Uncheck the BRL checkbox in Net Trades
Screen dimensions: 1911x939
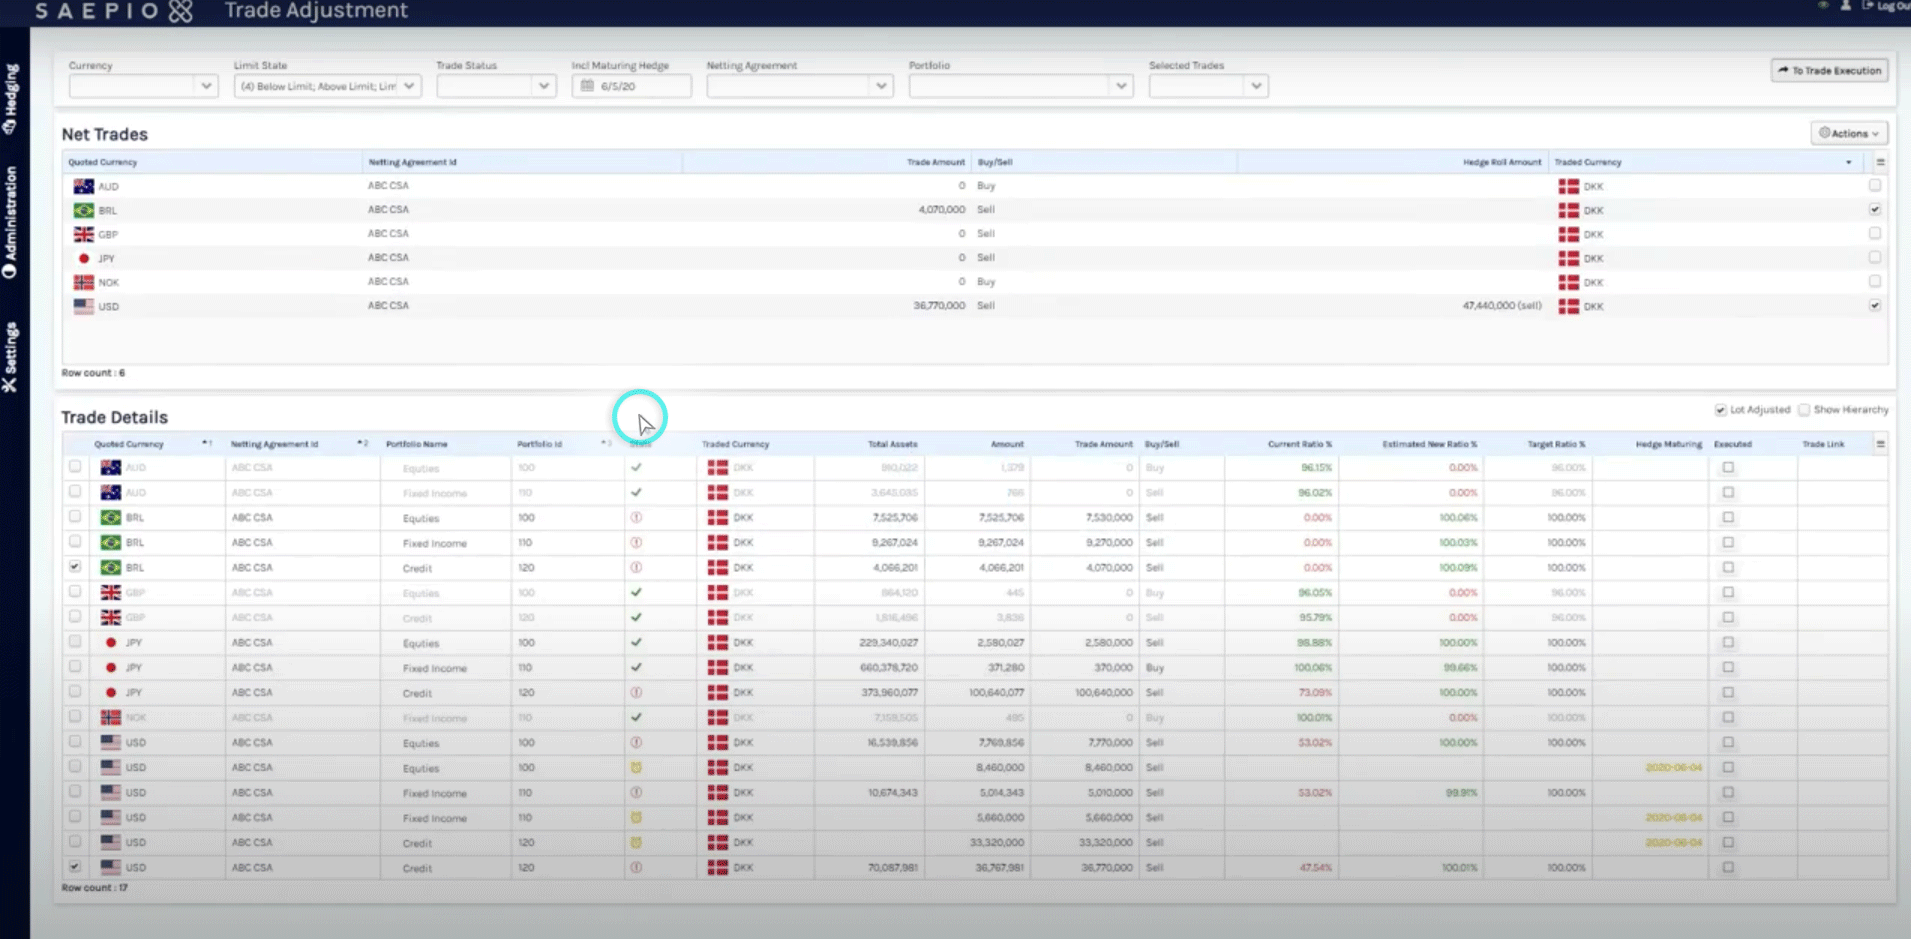coord(1875,209)
